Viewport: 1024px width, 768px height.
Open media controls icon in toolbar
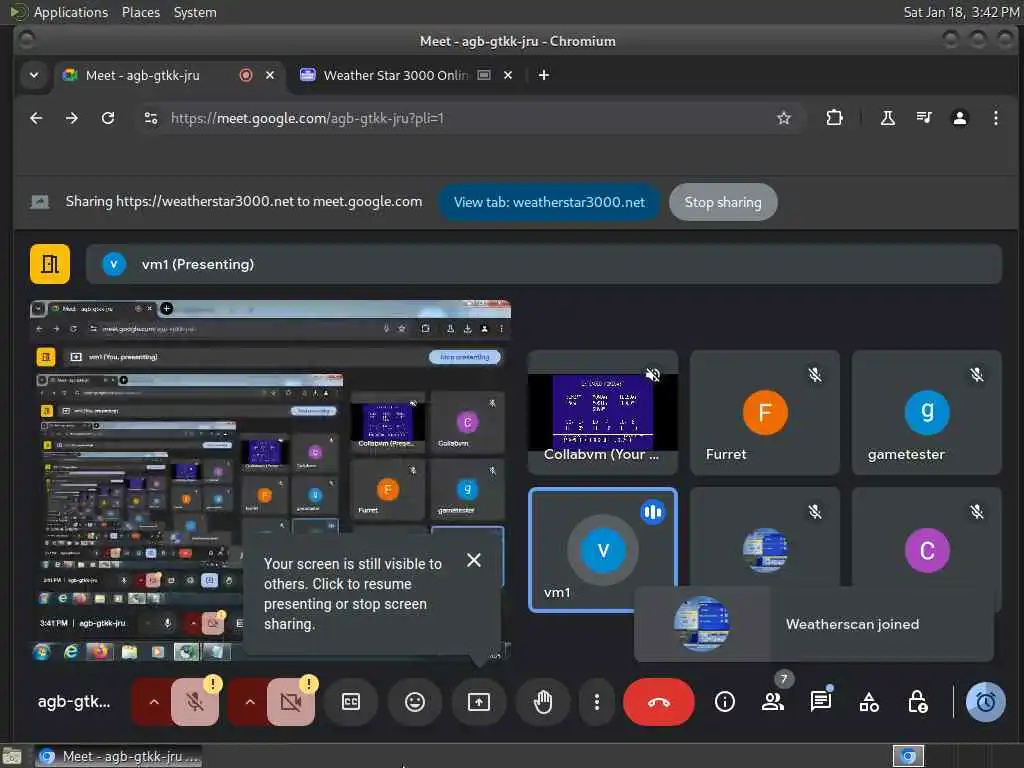[x=923, y=118]
